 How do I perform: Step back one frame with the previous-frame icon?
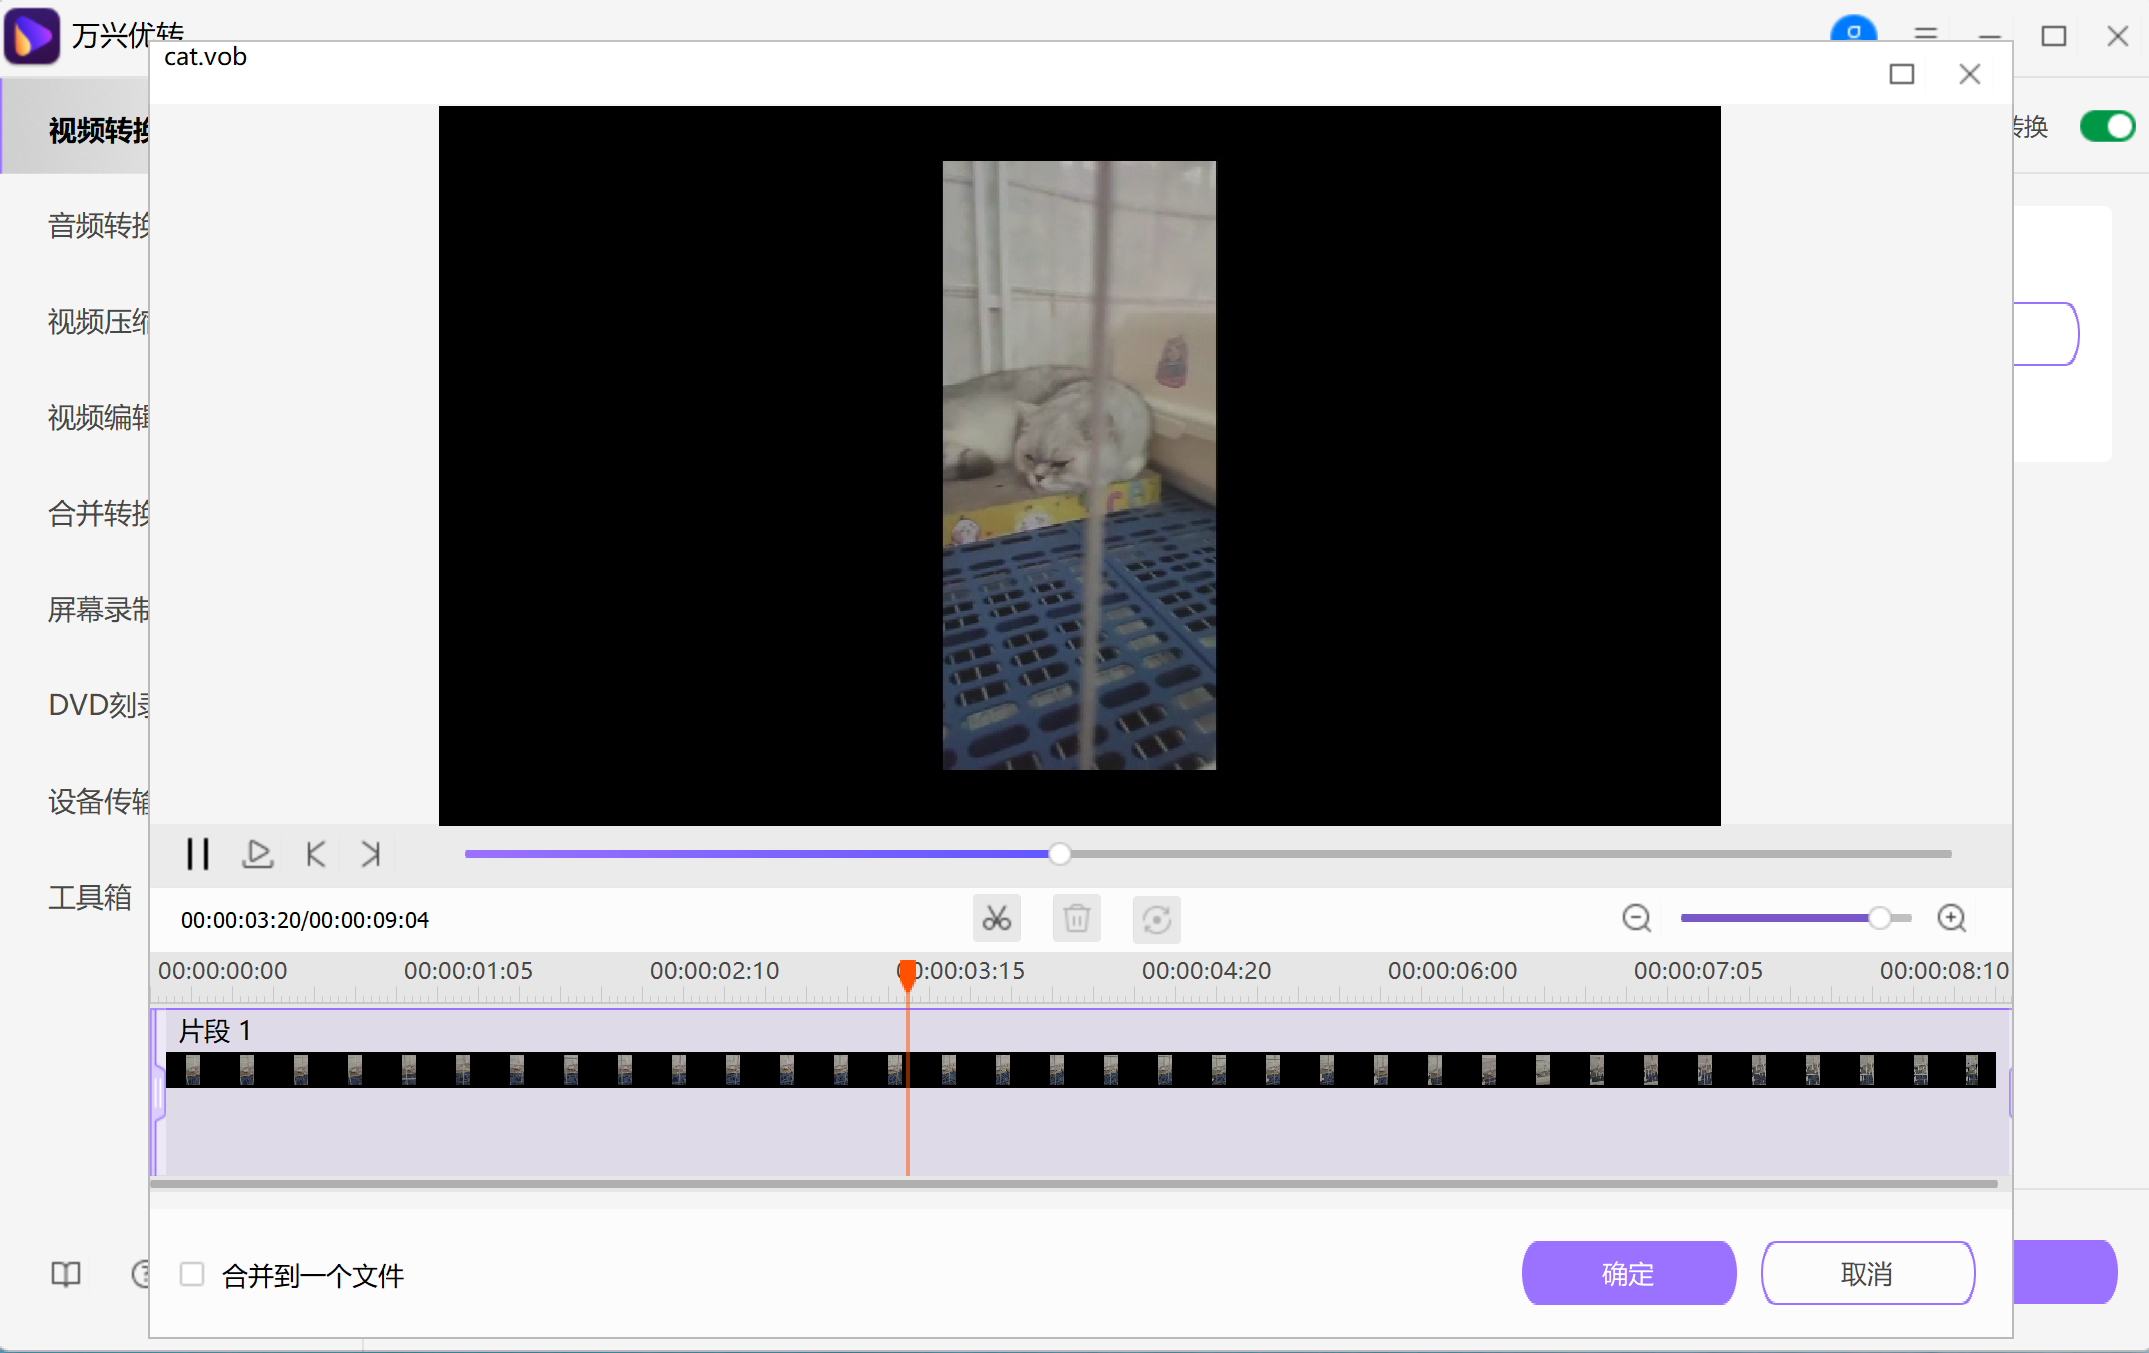[x=314, y=853]
